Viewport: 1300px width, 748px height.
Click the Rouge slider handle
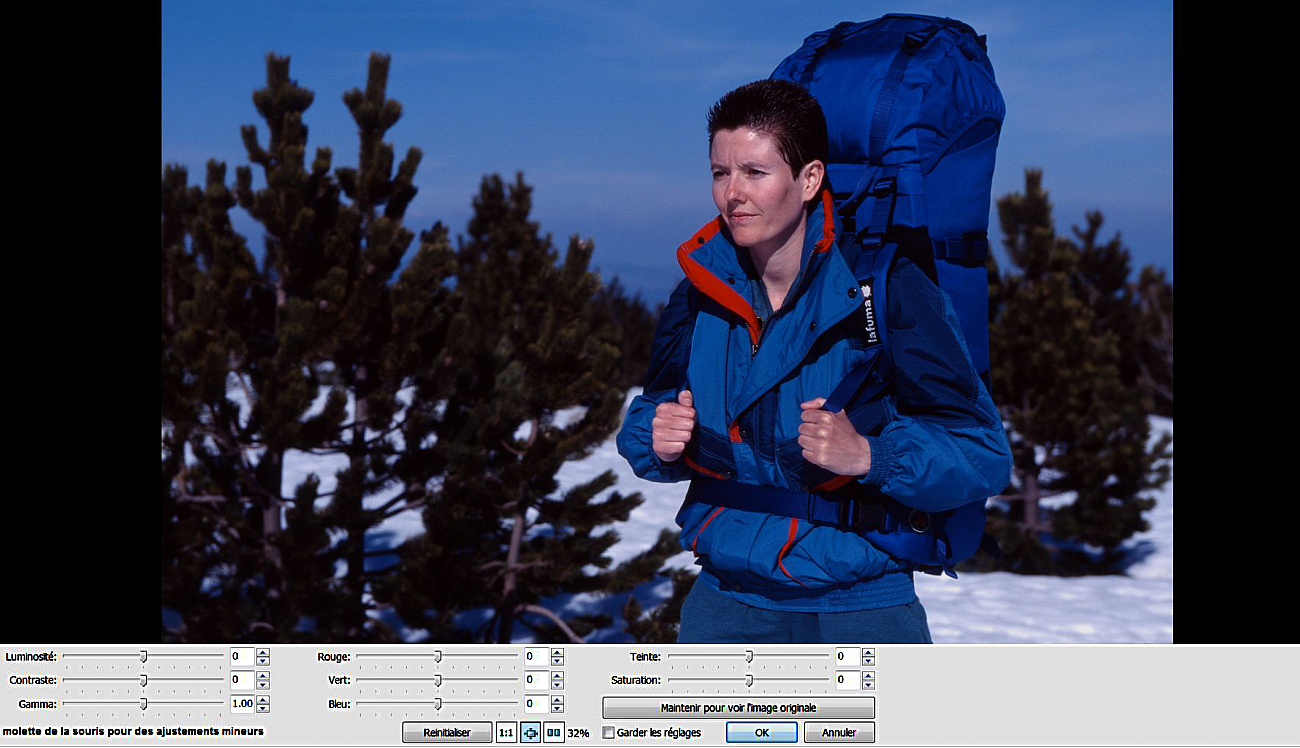(438, 657)
